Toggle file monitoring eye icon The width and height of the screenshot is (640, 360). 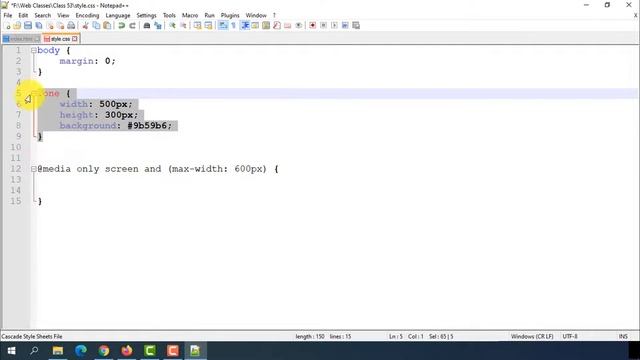[x=299, y=26]
